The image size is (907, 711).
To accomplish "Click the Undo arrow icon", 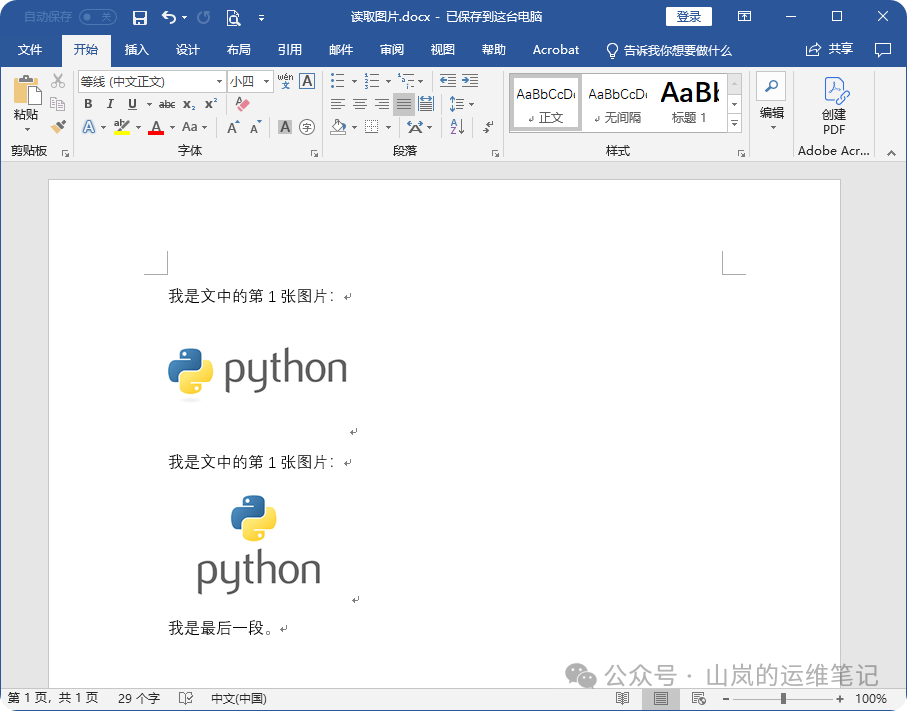I will click(x=169, y=17).
